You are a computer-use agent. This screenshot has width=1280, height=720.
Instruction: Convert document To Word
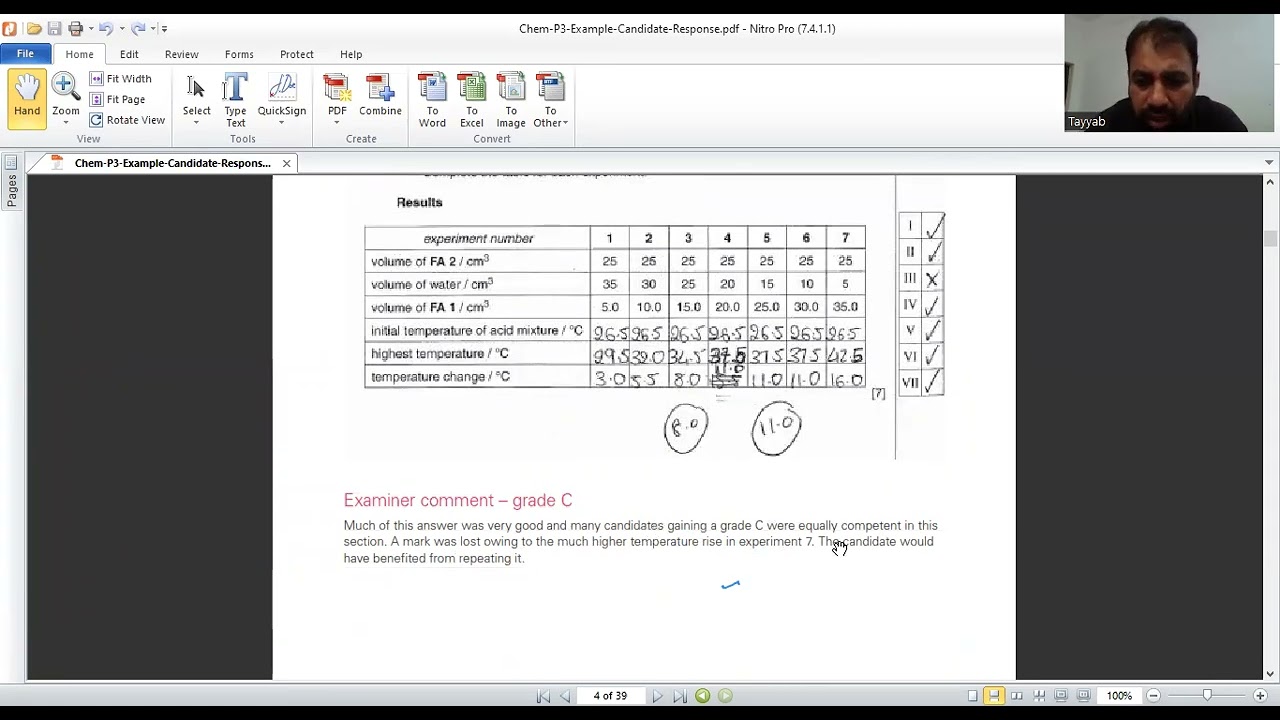[x=432, y=100]
